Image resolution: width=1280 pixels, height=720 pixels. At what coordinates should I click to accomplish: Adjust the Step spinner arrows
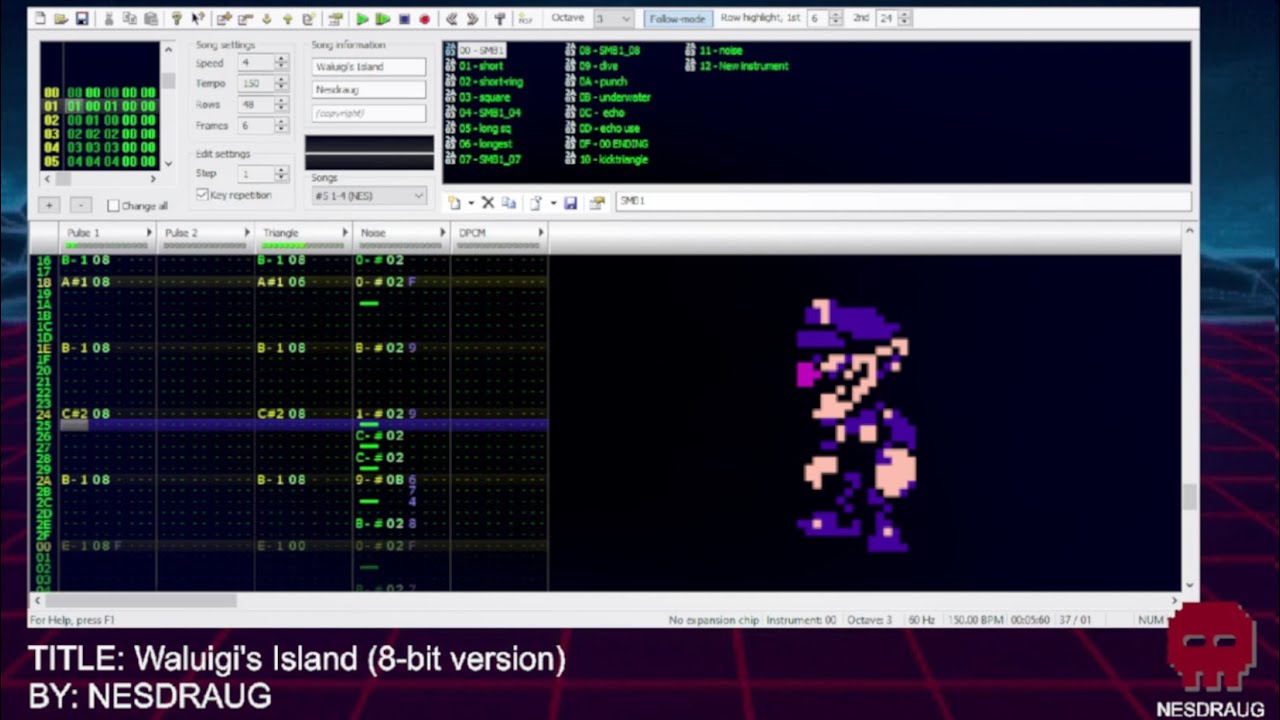pos(281,174)
